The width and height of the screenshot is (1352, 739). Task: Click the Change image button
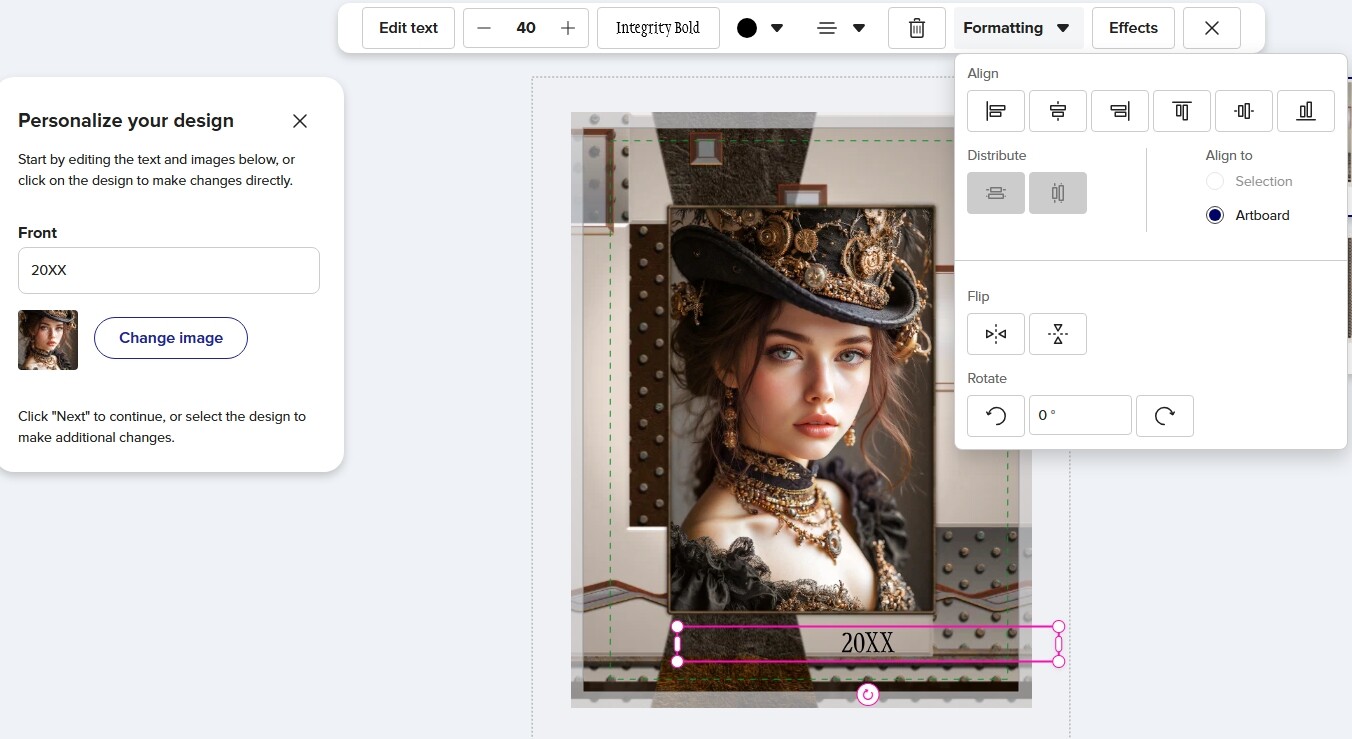(x=171, y=338)
